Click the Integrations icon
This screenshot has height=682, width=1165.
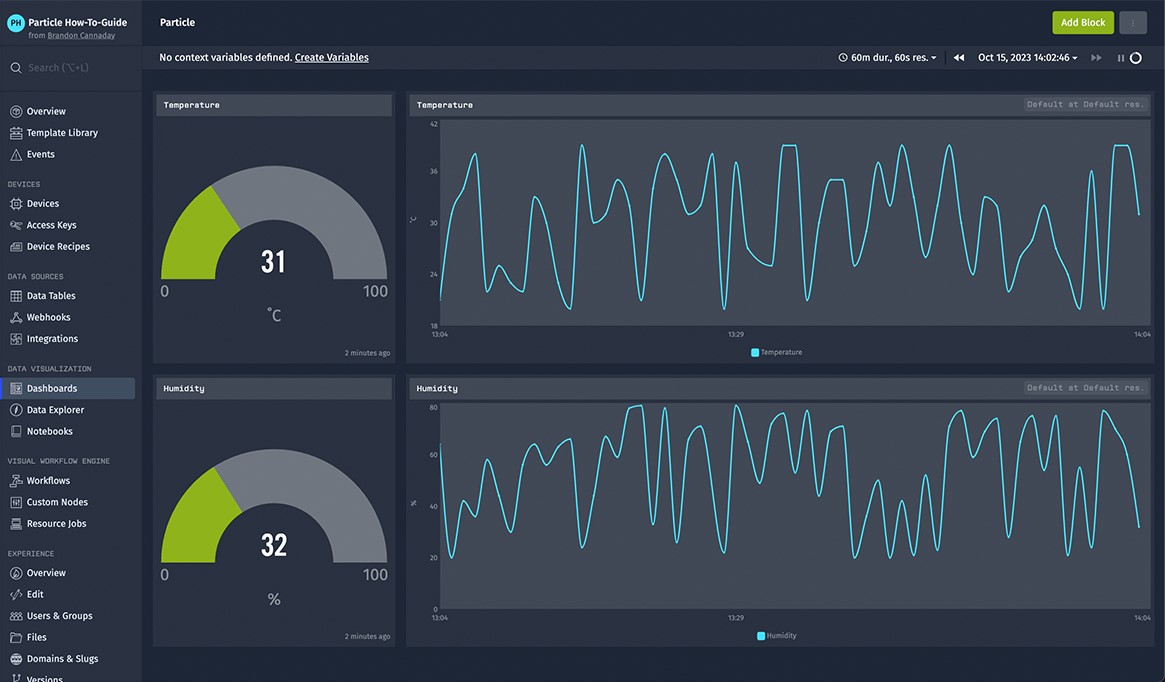pos(16,339)
